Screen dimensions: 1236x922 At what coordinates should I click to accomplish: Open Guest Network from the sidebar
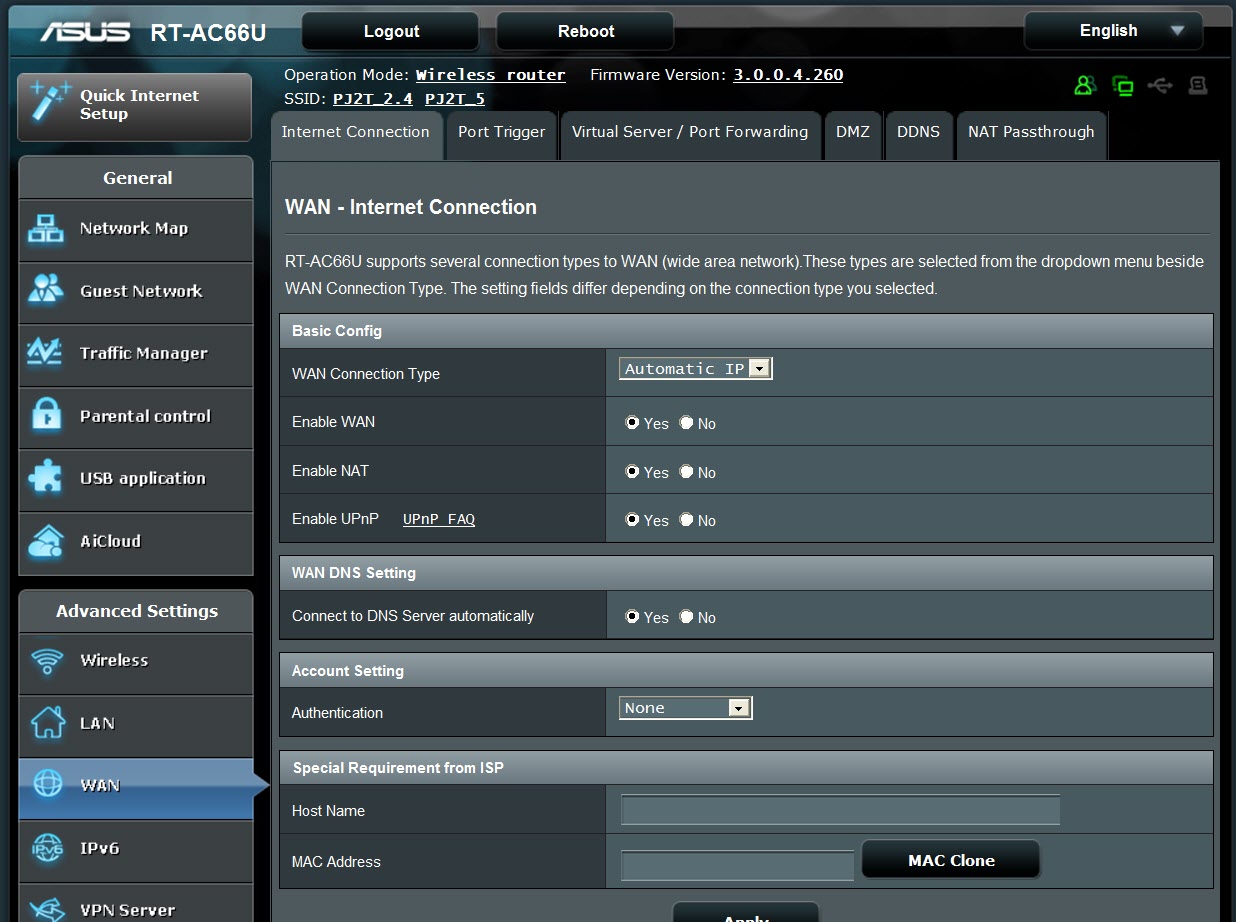(135, 292)
